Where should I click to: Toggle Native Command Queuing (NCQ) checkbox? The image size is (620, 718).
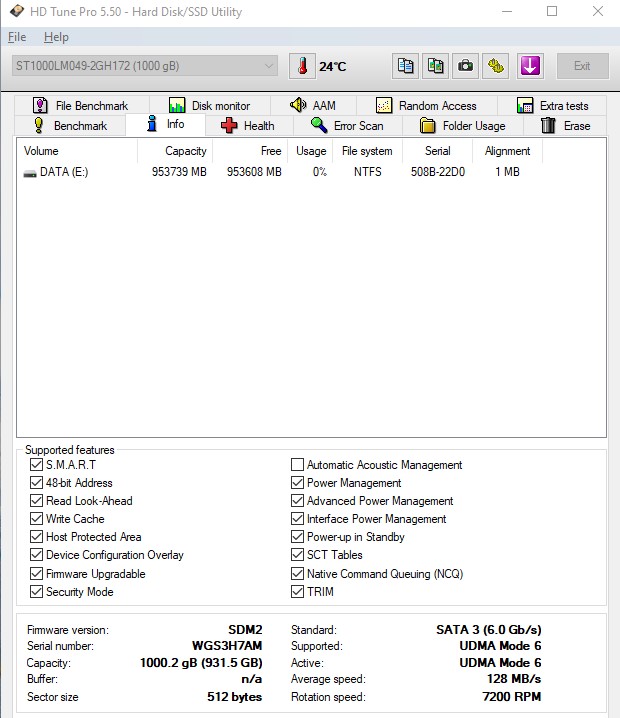tap(297, 574)
